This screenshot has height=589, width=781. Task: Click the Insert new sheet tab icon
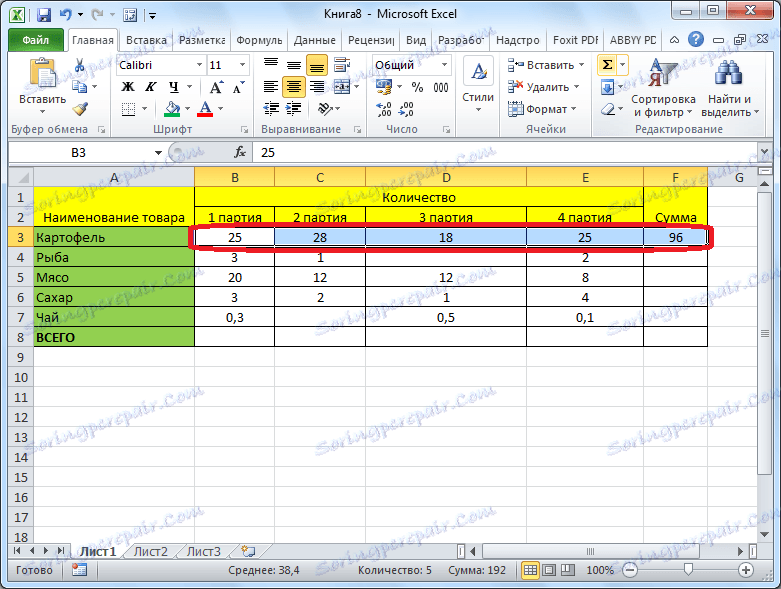coord(248,551)
